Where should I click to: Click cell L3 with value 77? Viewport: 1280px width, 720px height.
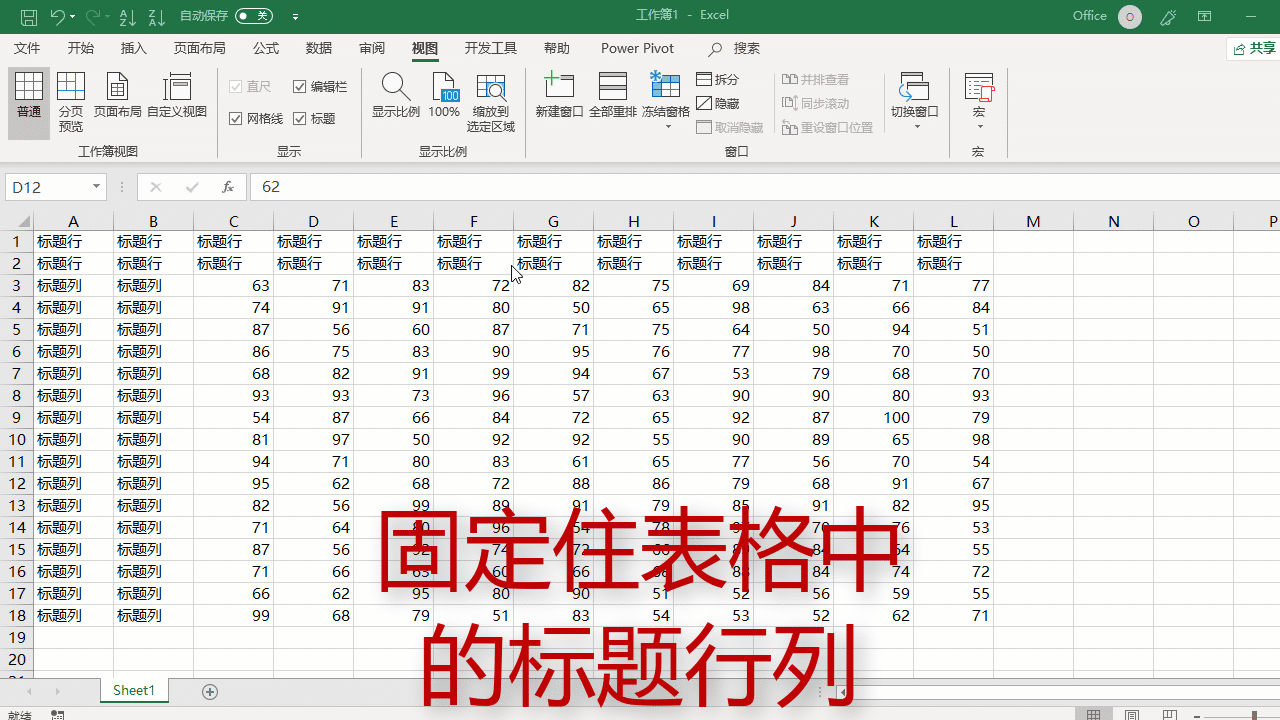point(953,285)
